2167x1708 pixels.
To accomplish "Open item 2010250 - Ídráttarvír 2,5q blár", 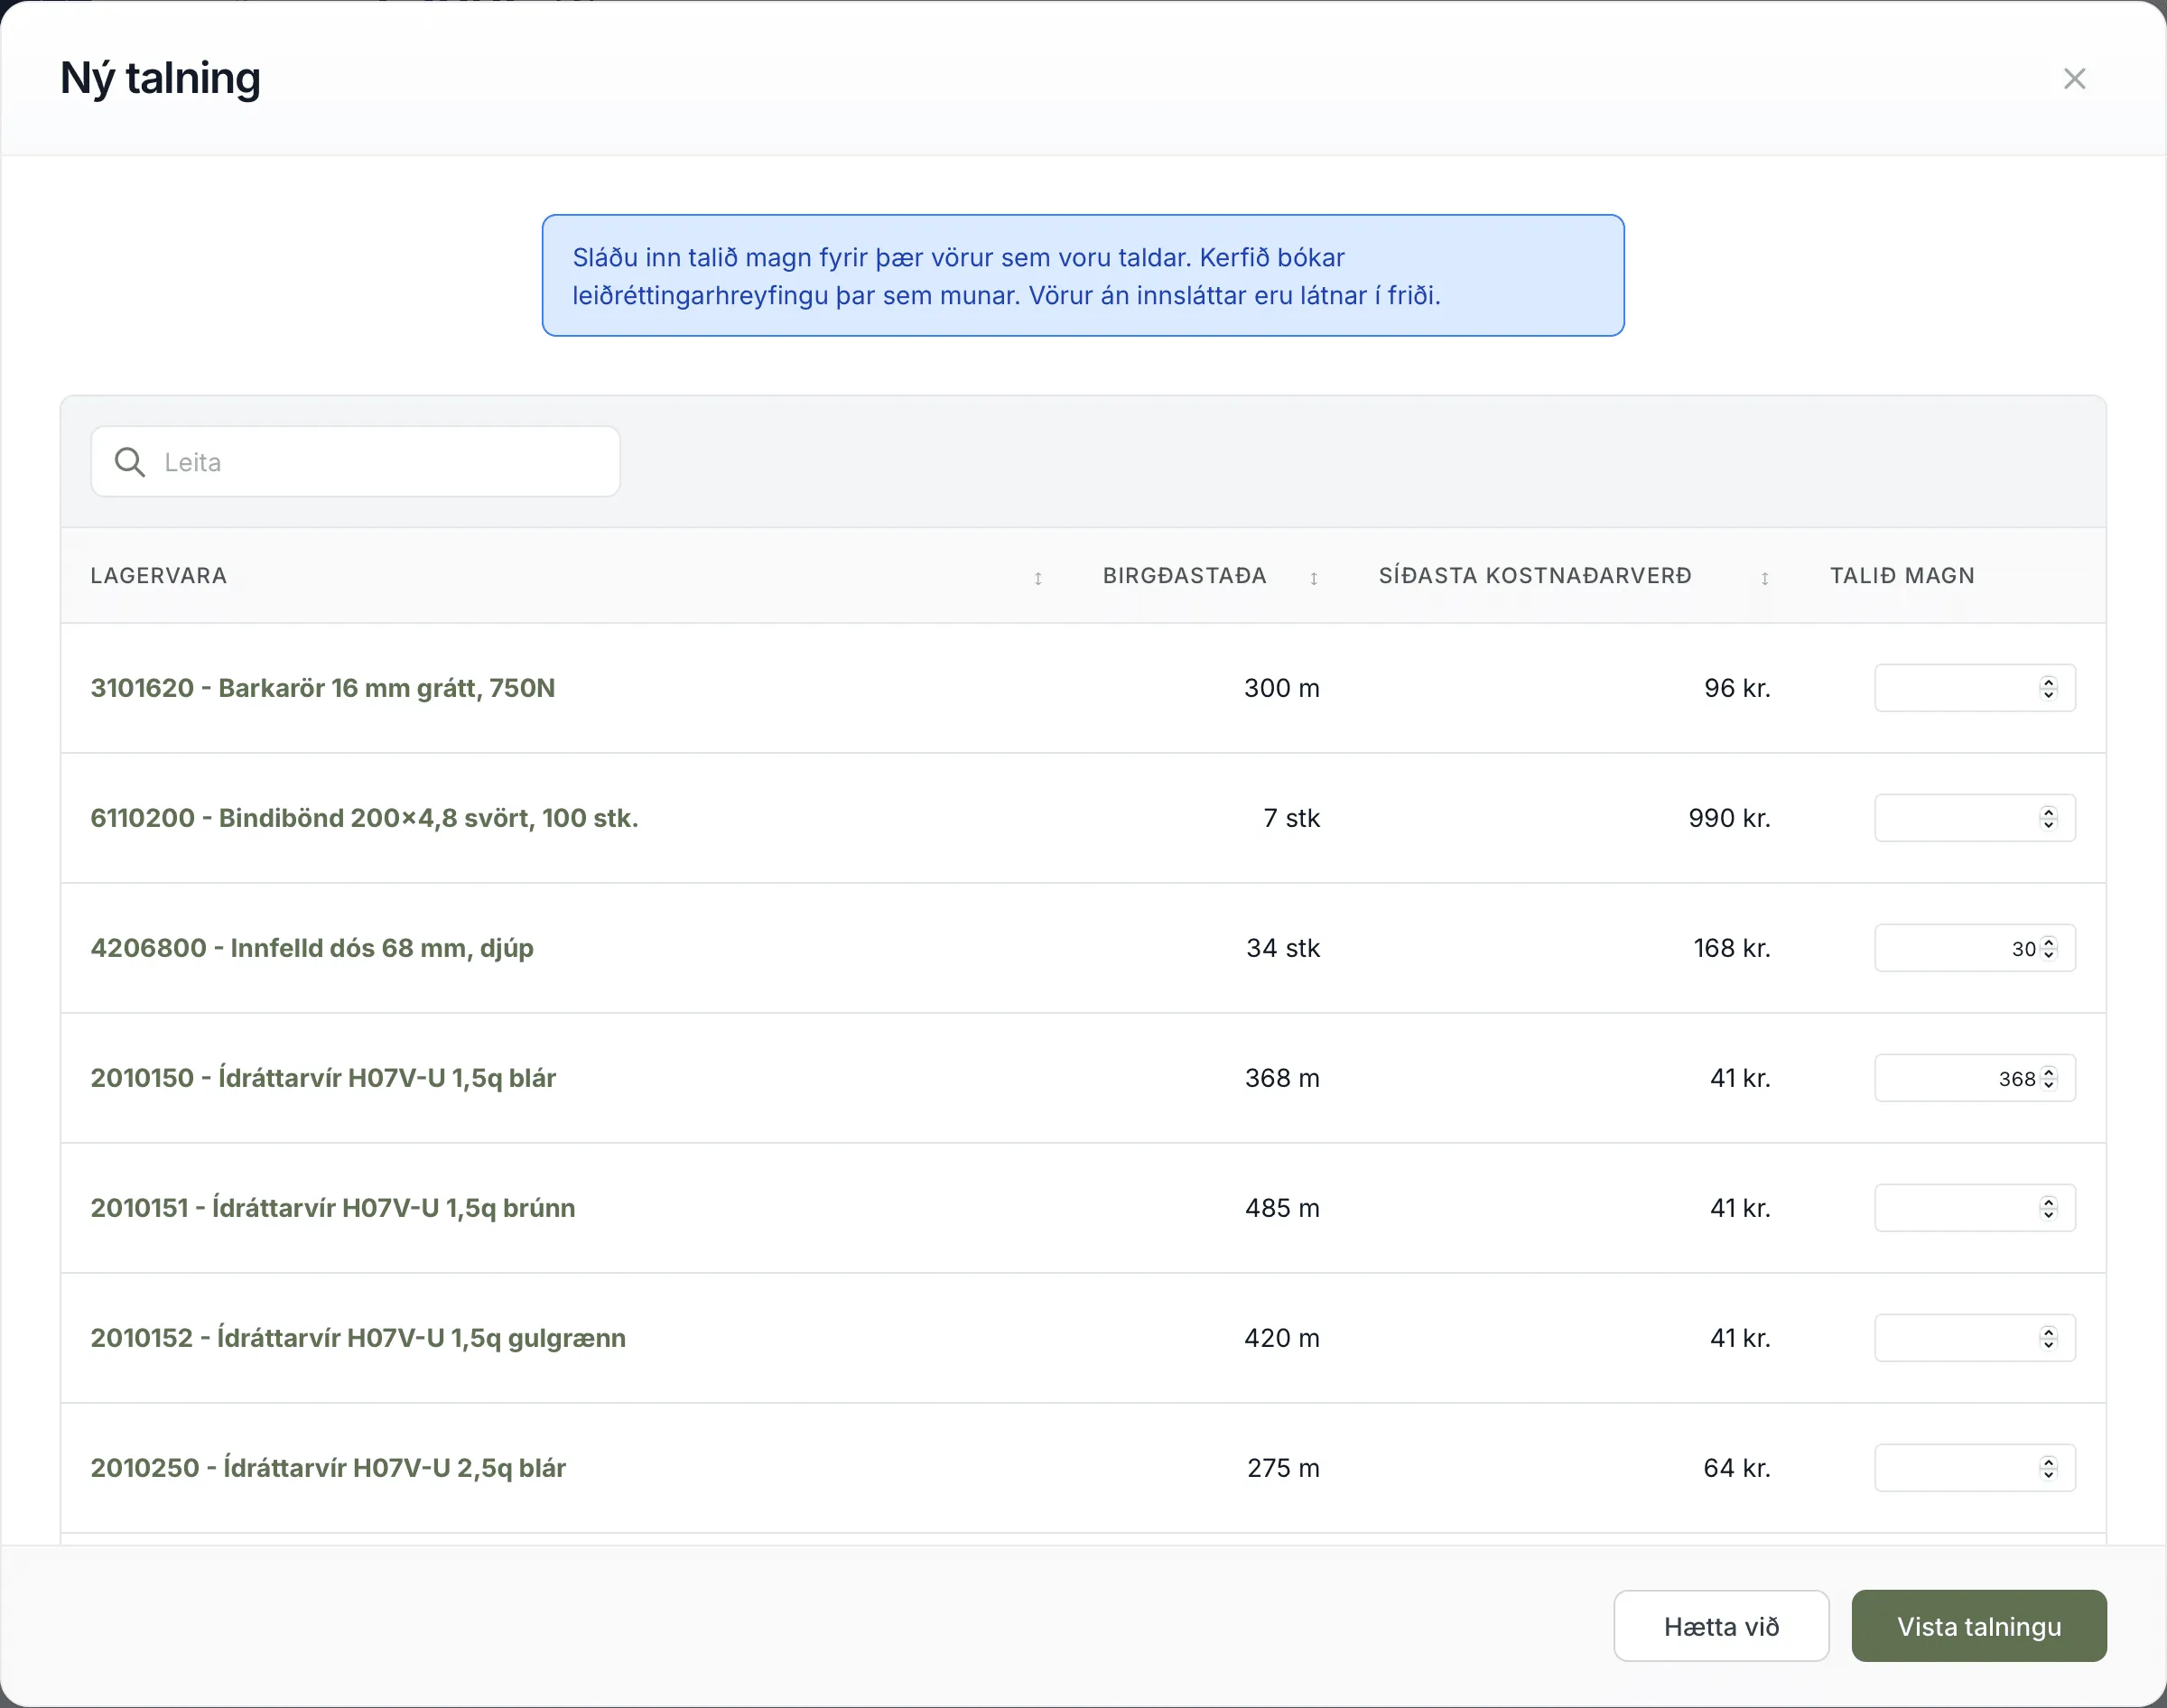I will point(328,1468).
